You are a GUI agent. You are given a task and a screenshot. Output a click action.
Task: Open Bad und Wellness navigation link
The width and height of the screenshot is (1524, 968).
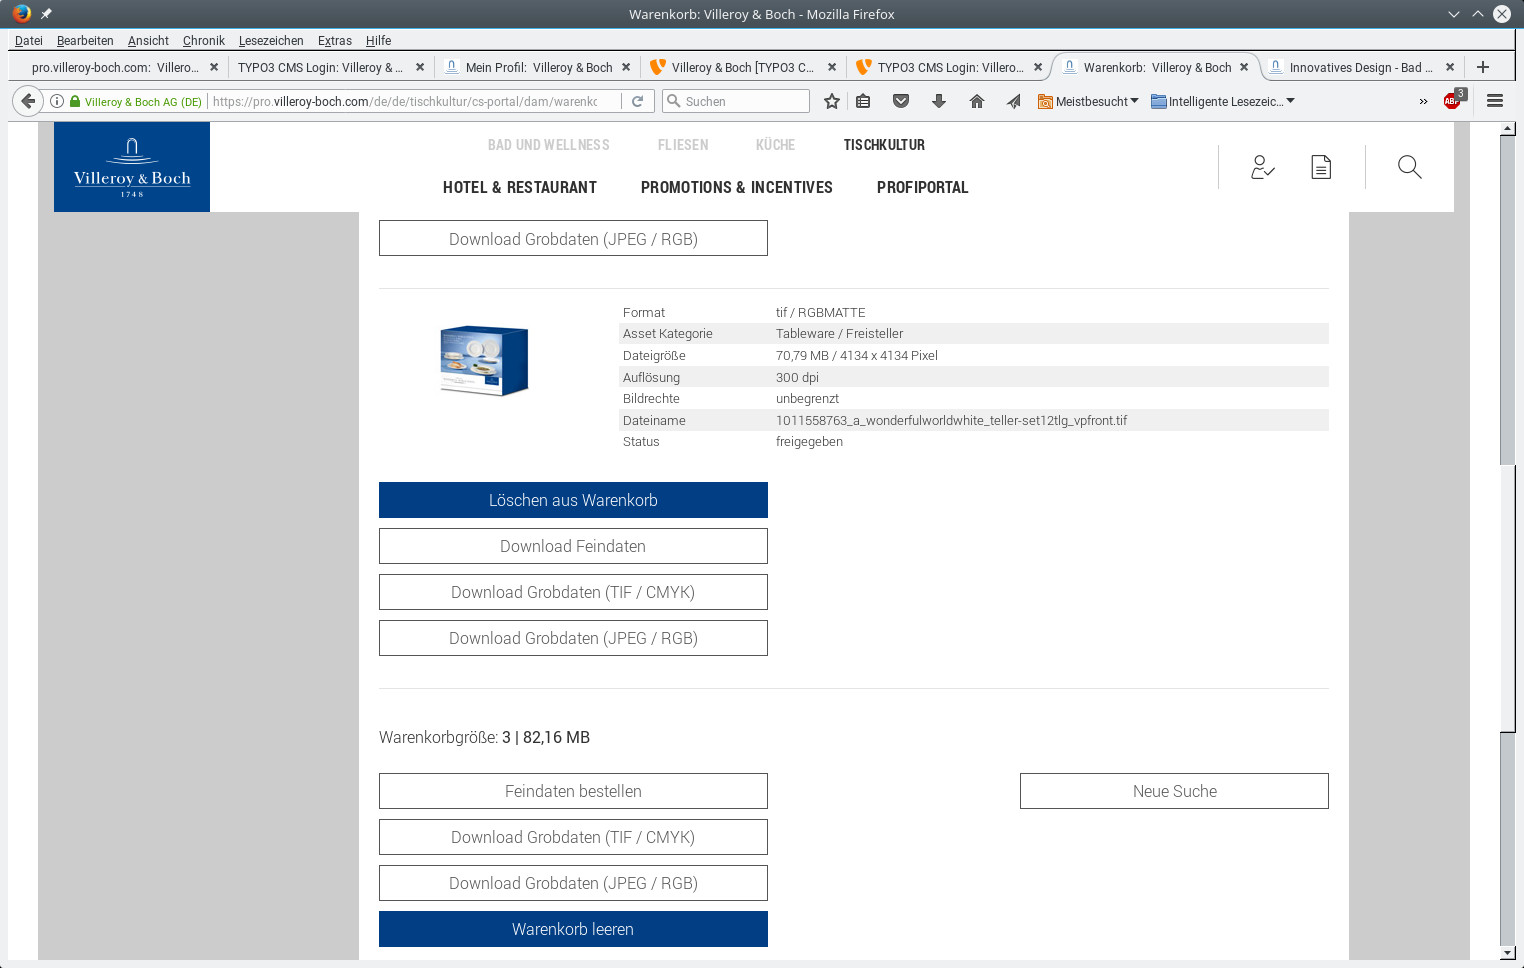click(549, 145)
